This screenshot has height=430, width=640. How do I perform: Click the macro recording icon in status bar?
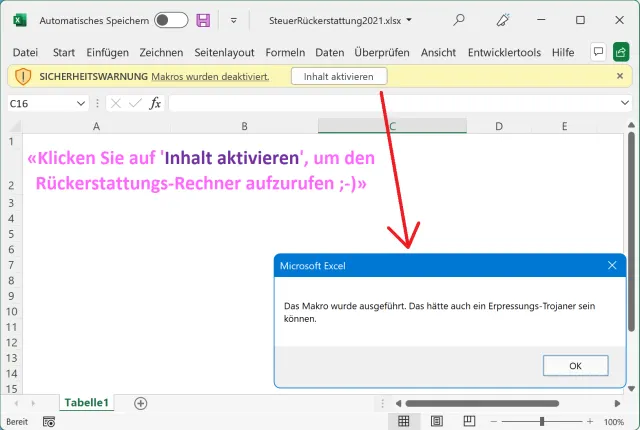coord(49,422)
